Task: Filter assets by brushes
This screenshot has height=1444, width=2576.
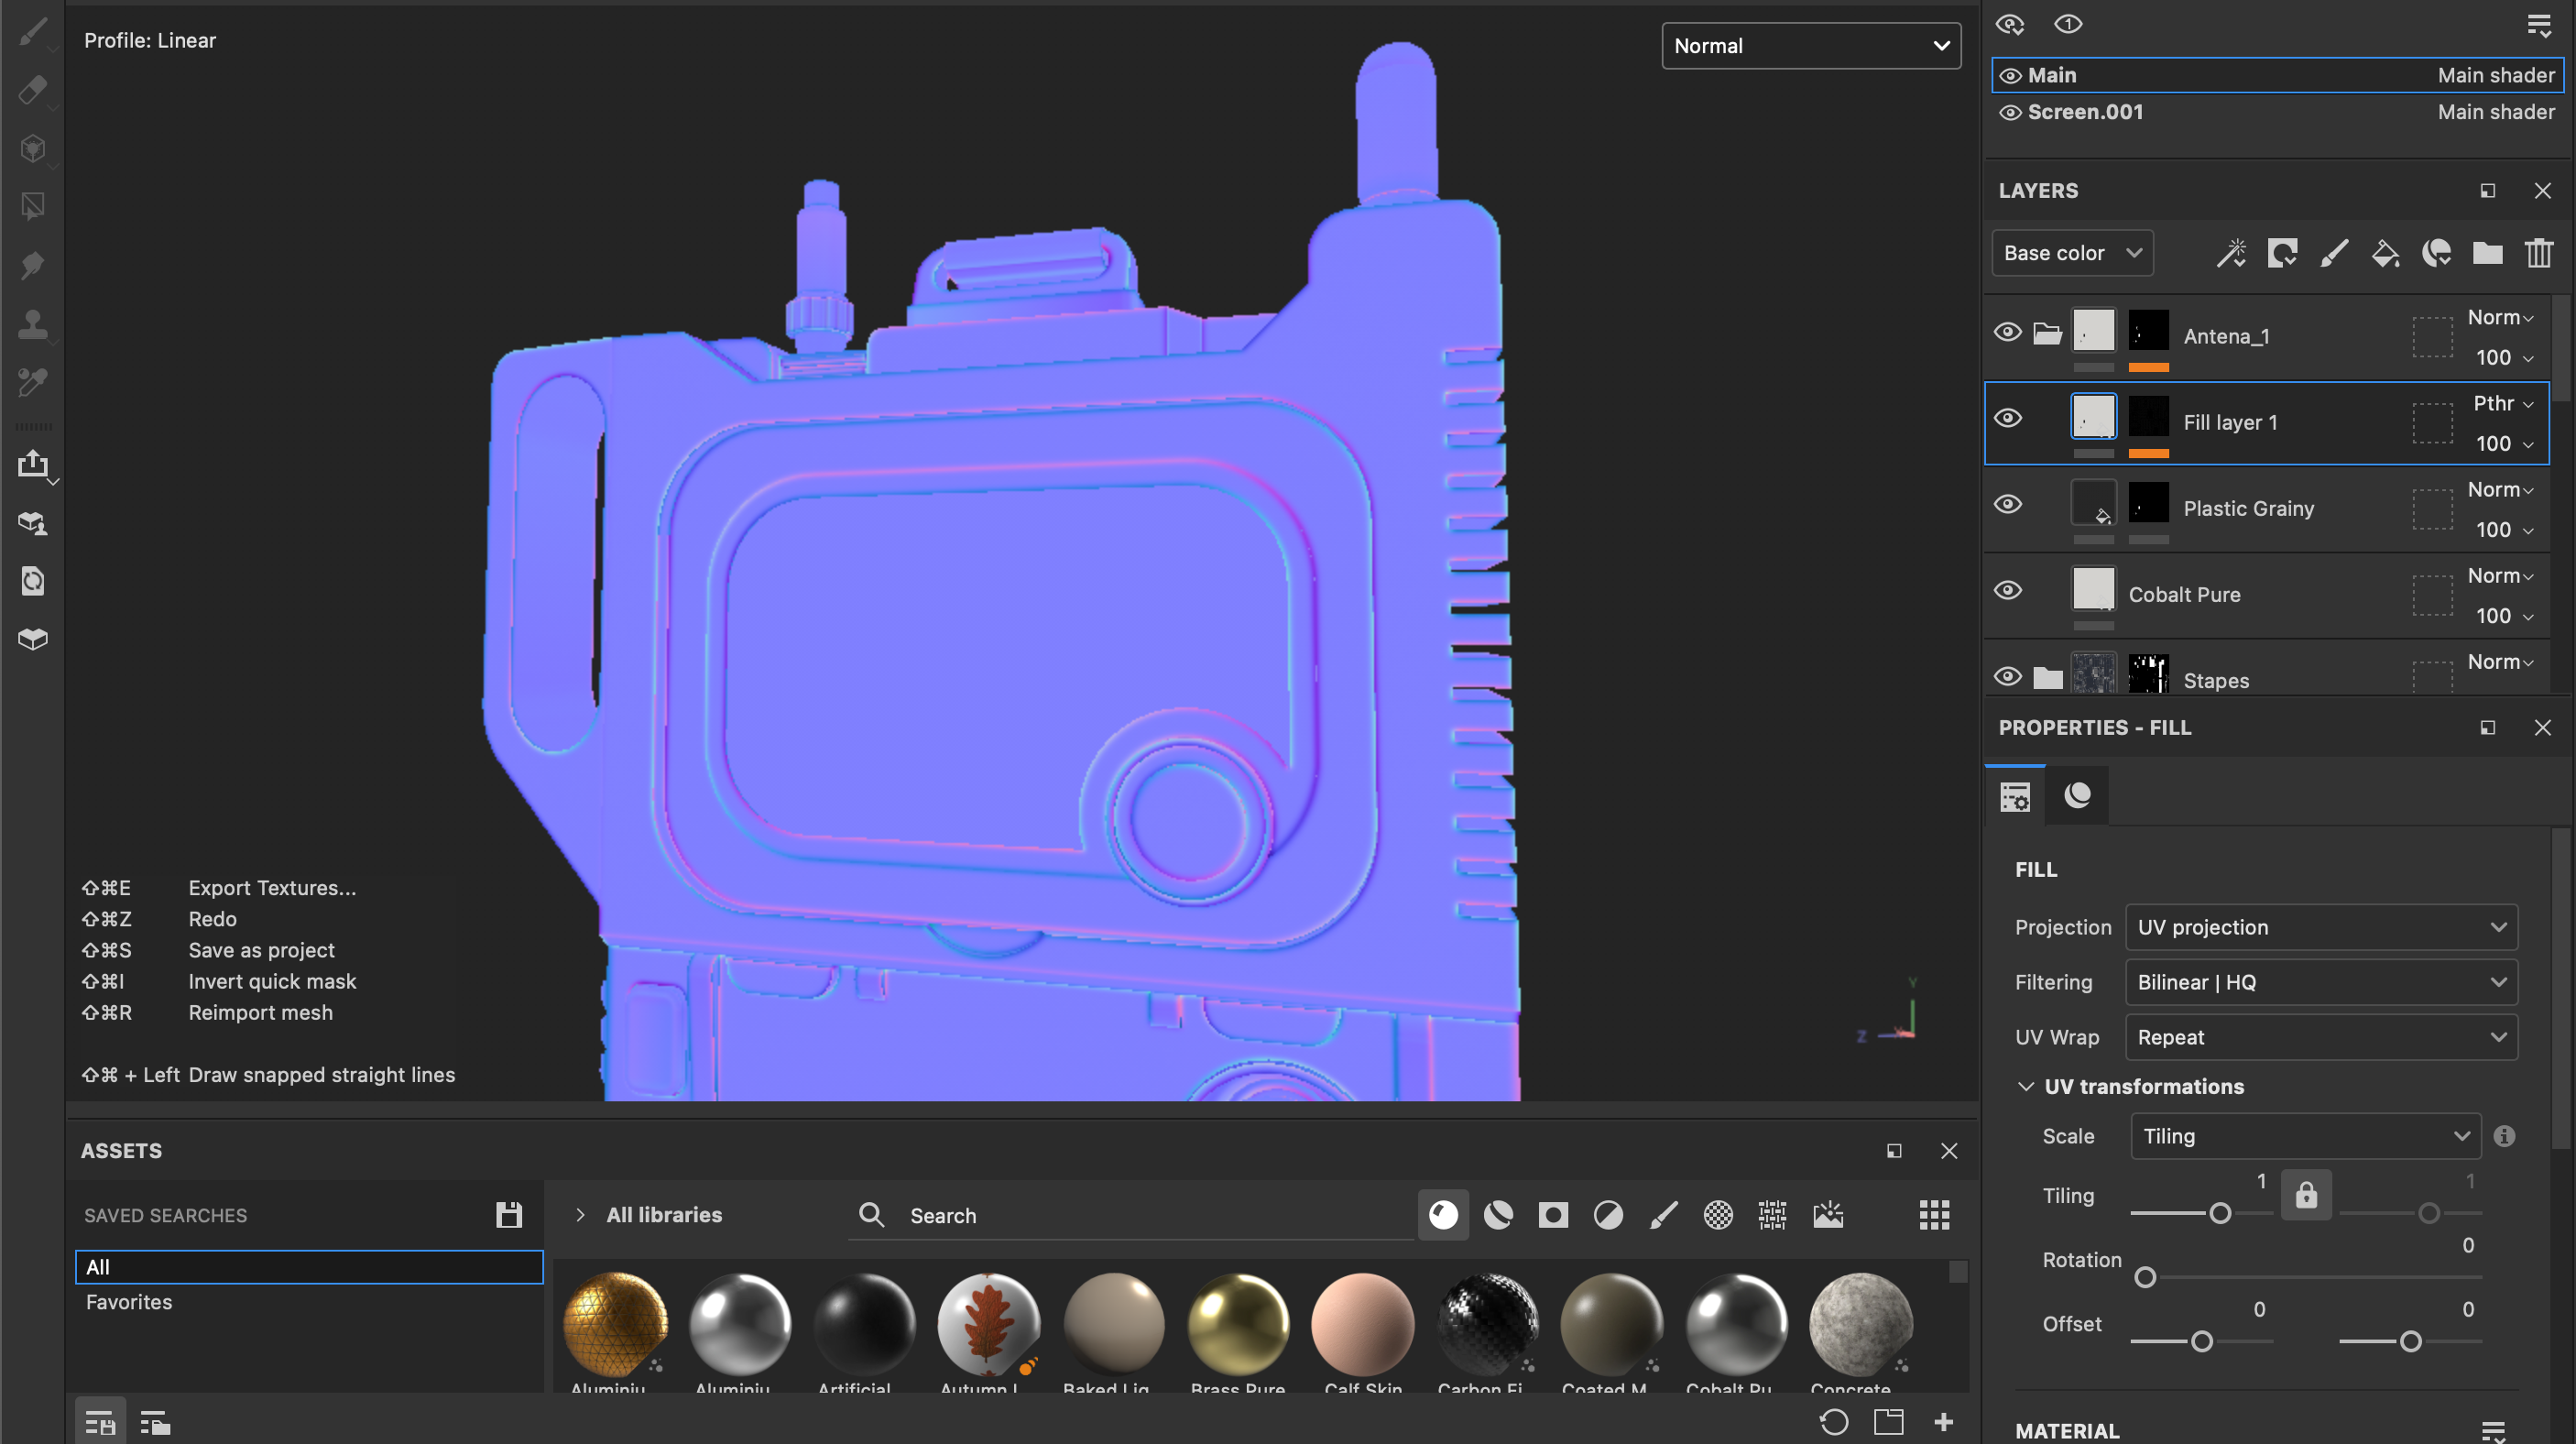Action: (x=1663, y=1215)
